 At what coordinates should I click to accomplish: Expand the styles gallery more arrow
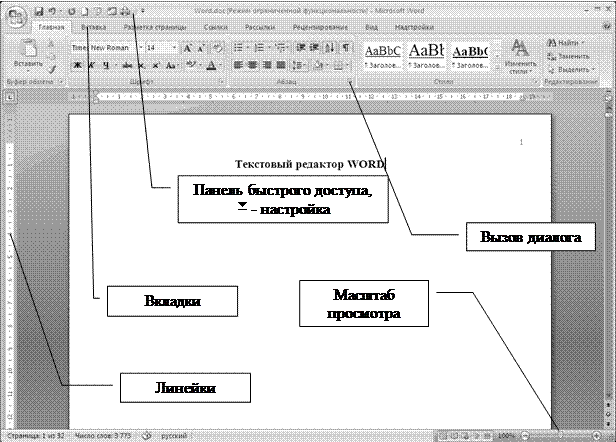pos(497,67)
